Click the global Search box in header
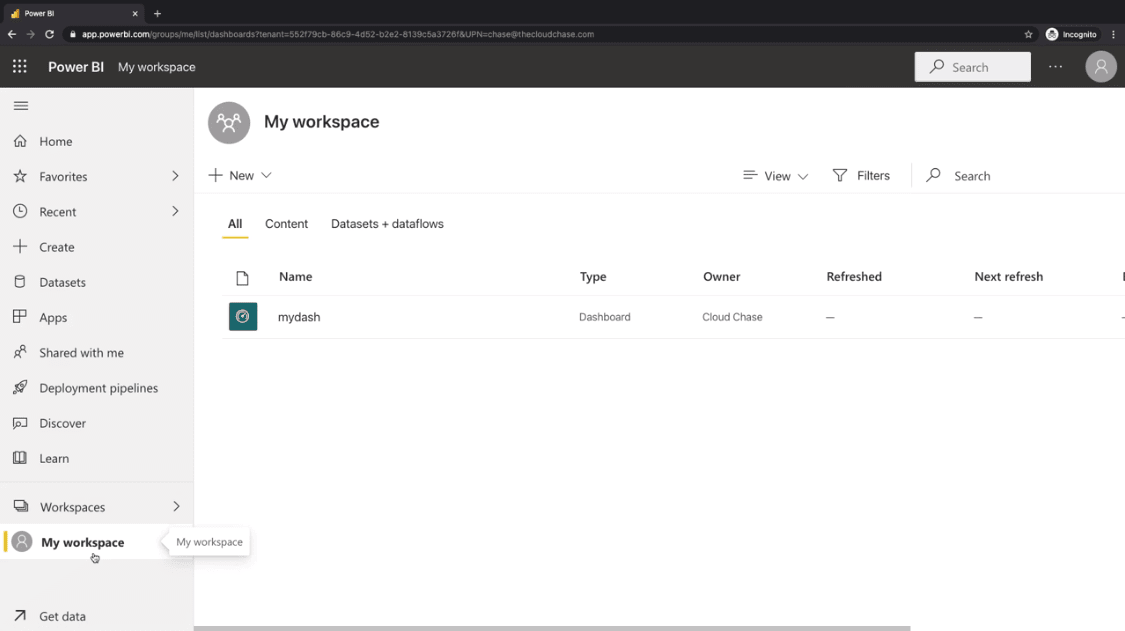1125x631 pixels. coord(972,67)
